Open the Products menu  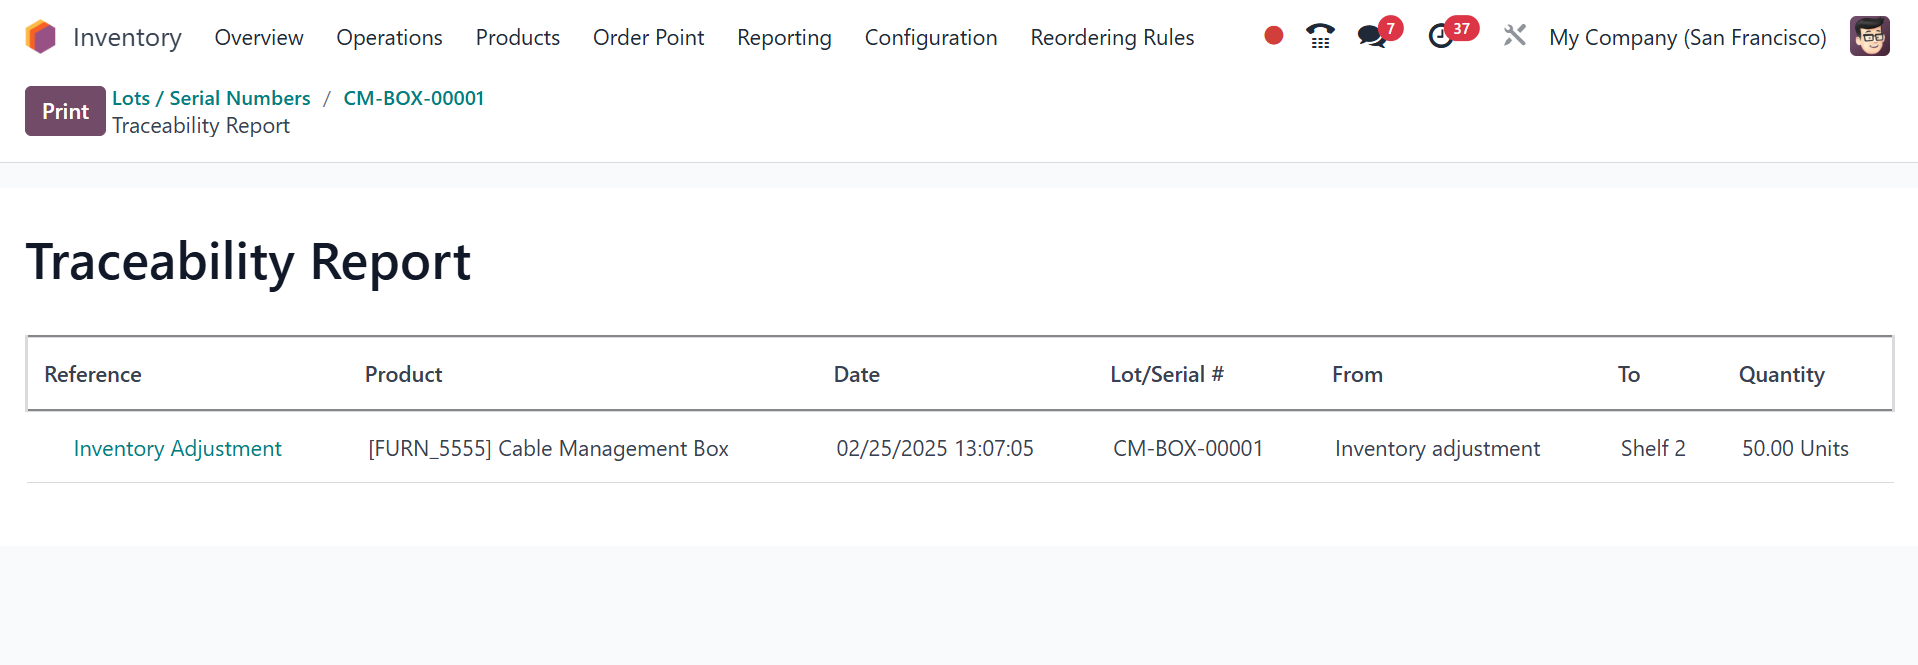pos(517,38)
